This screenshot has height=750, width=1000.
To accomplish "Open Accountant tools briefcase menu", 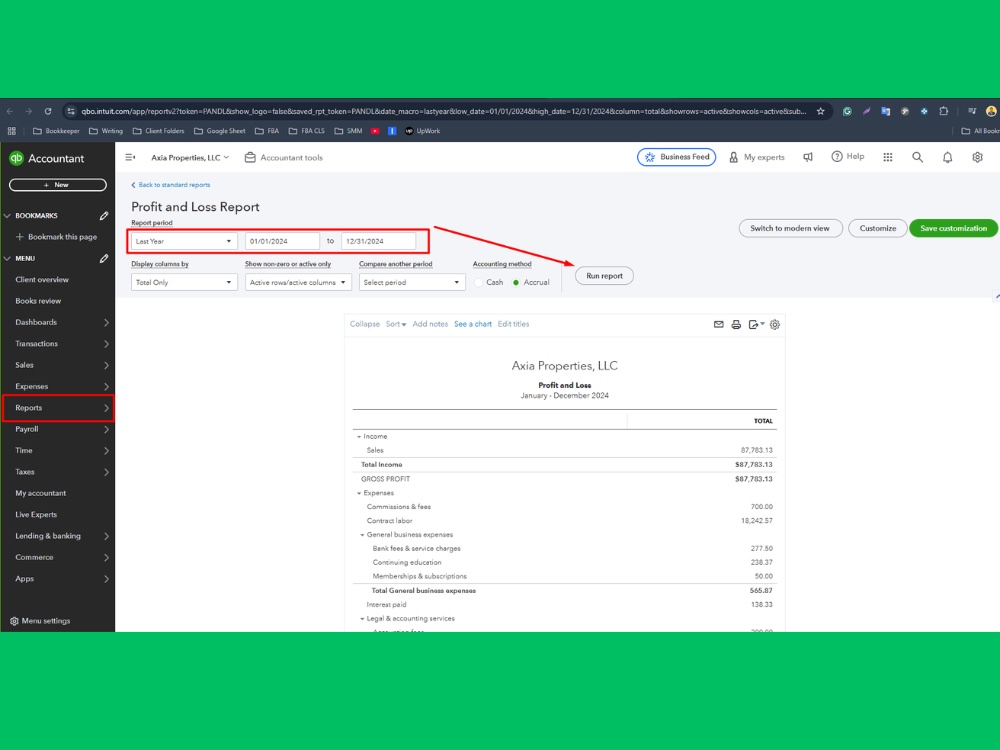I will pyautogui.click(x=284, y=158).
